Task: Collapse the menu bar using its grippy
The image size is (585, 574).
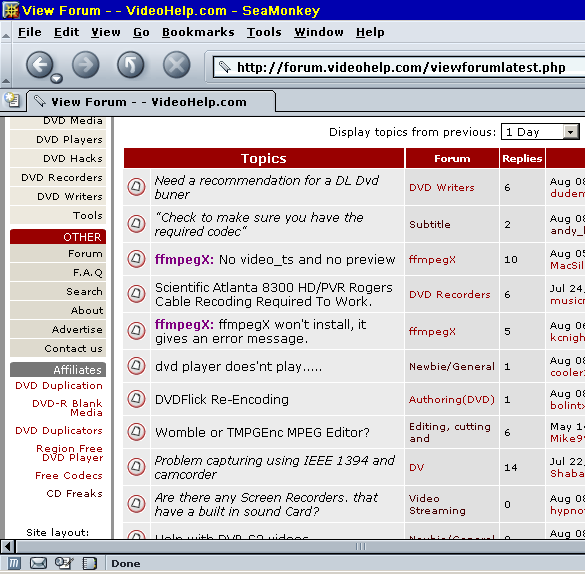Action: pyautogui.click(x=6, y=32)
